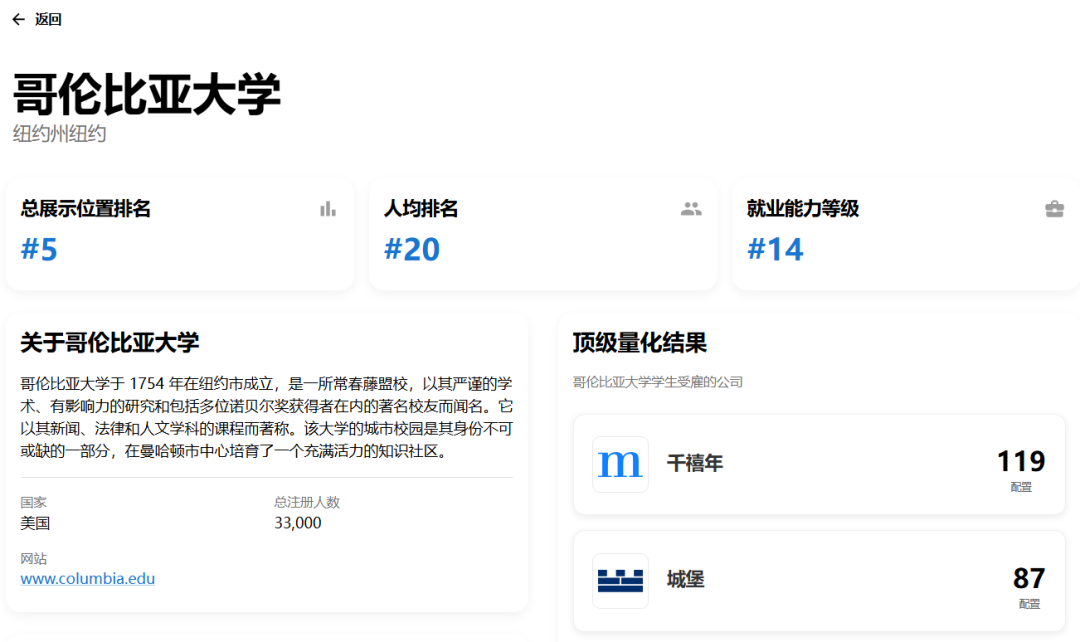Click the bar chart icon in the 总展示位置排名 card
1080x642 pixels.
click(328, 209)
